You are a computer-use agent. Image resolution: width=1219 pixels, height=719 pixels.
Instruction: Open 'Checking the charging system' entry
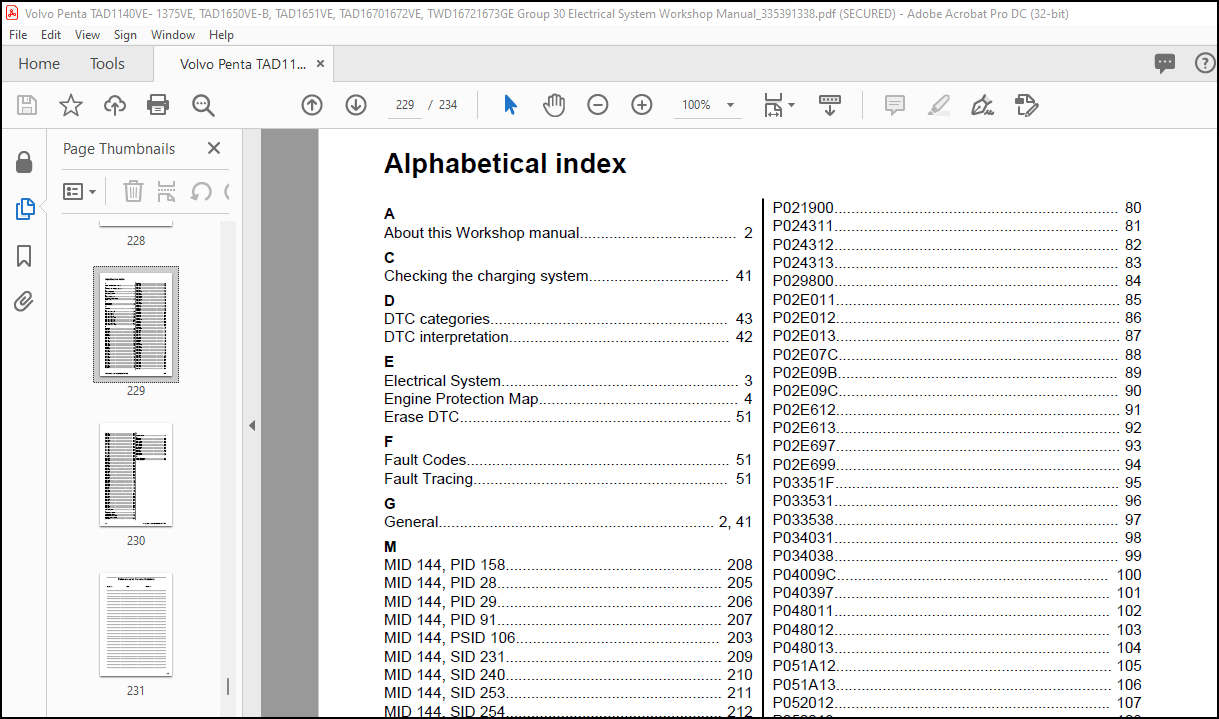click(x=568, y=276)
